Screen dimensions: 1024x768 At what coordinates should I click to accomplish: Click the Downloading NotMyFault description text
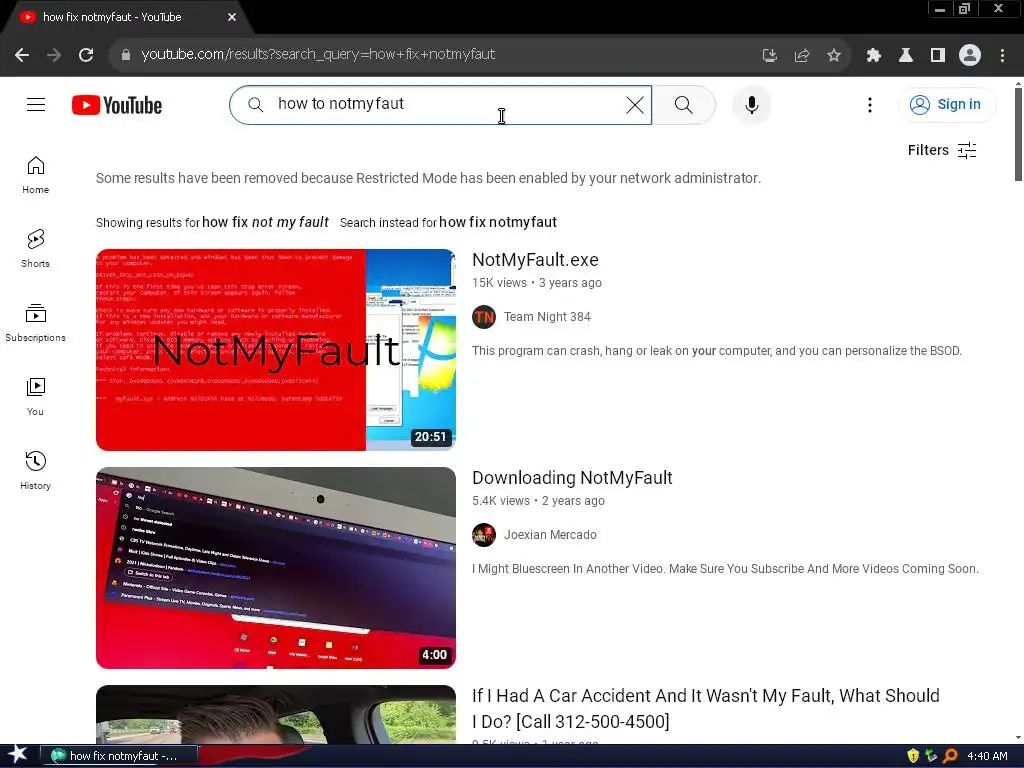coord(725,569)
